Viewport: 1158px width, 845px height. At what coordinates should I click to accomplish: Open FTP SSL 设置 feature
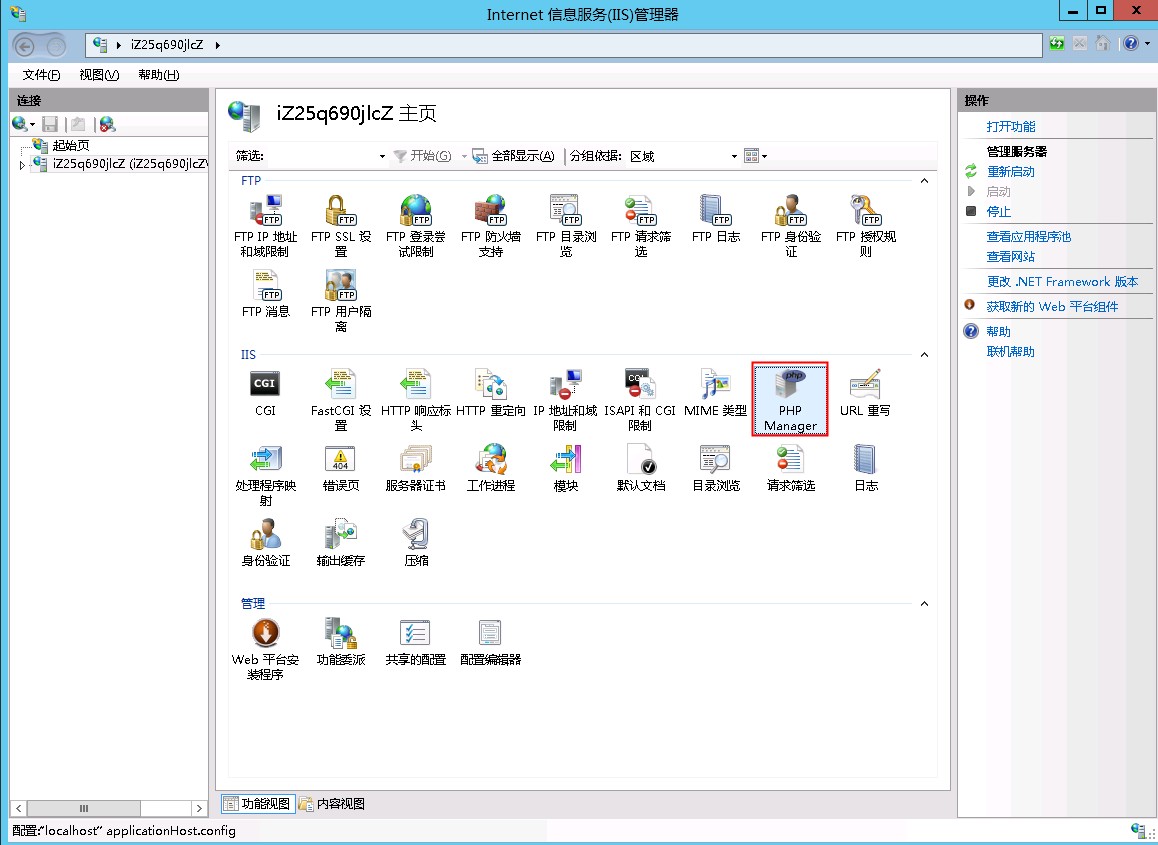click(340, 226)
